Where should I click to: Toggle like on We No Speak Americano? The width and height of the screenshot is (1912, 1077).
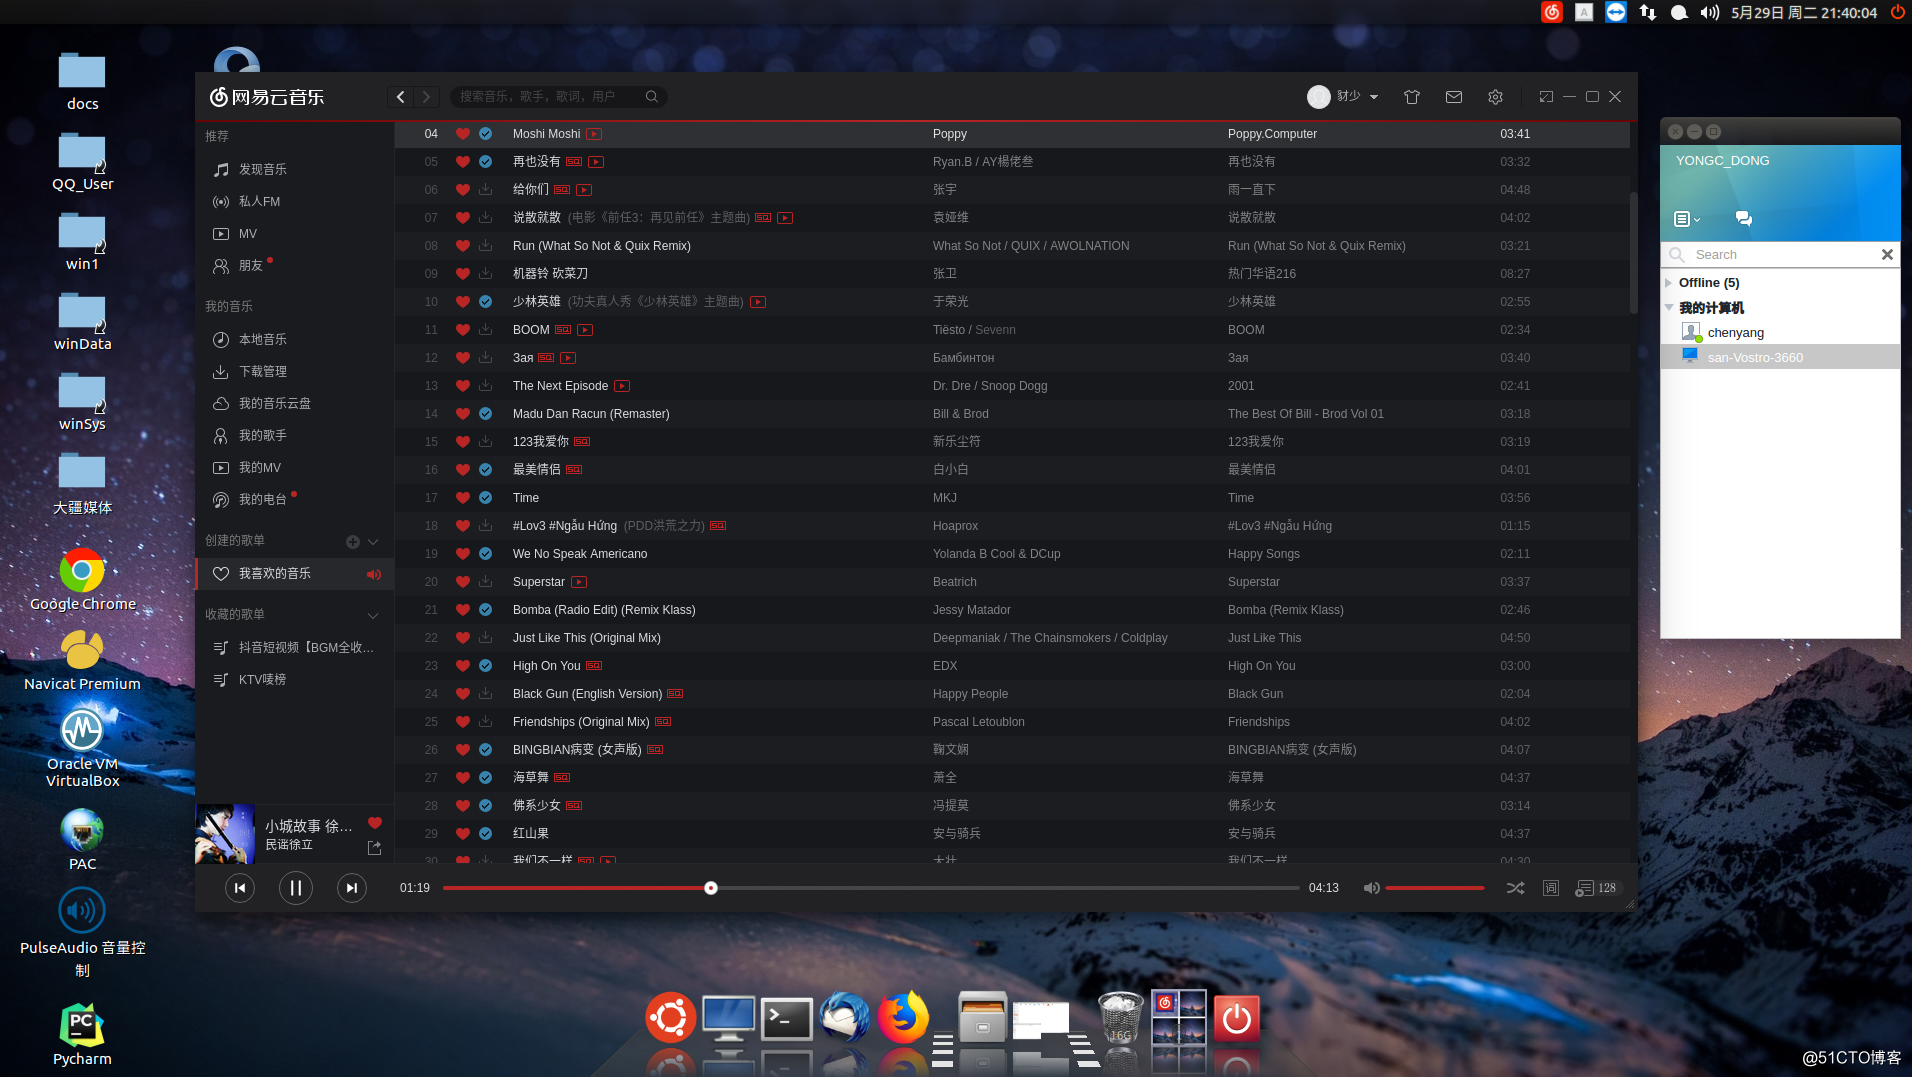[462, 554]
